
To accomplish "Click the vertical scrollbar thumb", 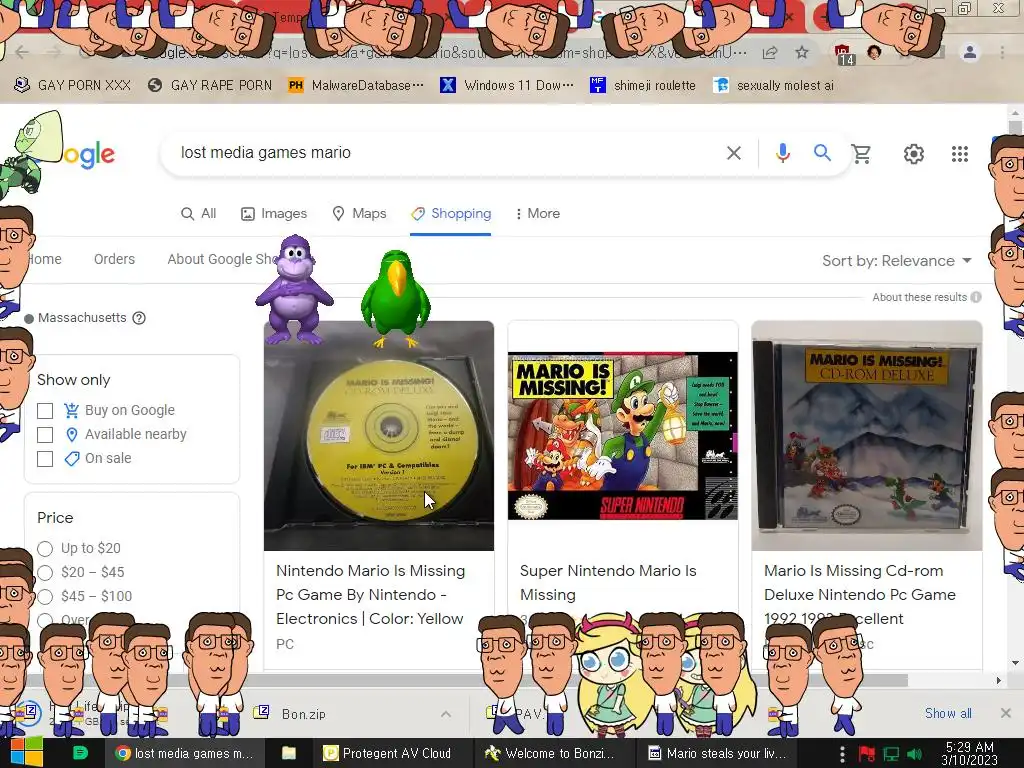I will pyautogui.click(x=1015, y=127).
